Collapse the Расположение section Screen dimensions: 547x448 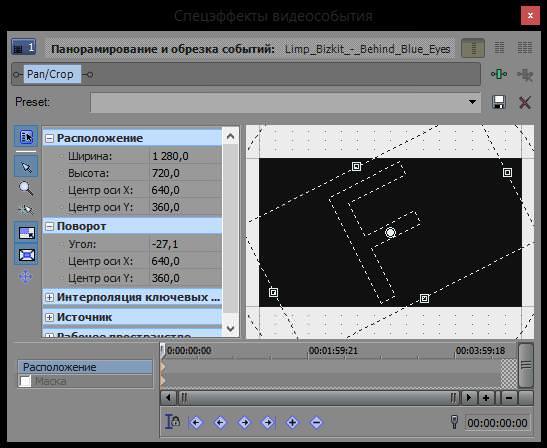click(x=50, y=139)
